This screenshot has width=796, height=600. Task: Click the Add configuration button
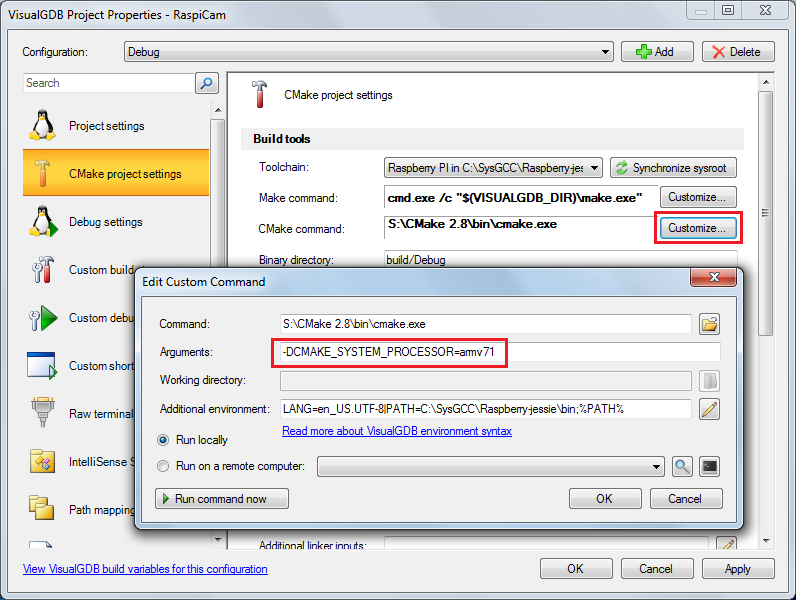[x=657, y=52]
